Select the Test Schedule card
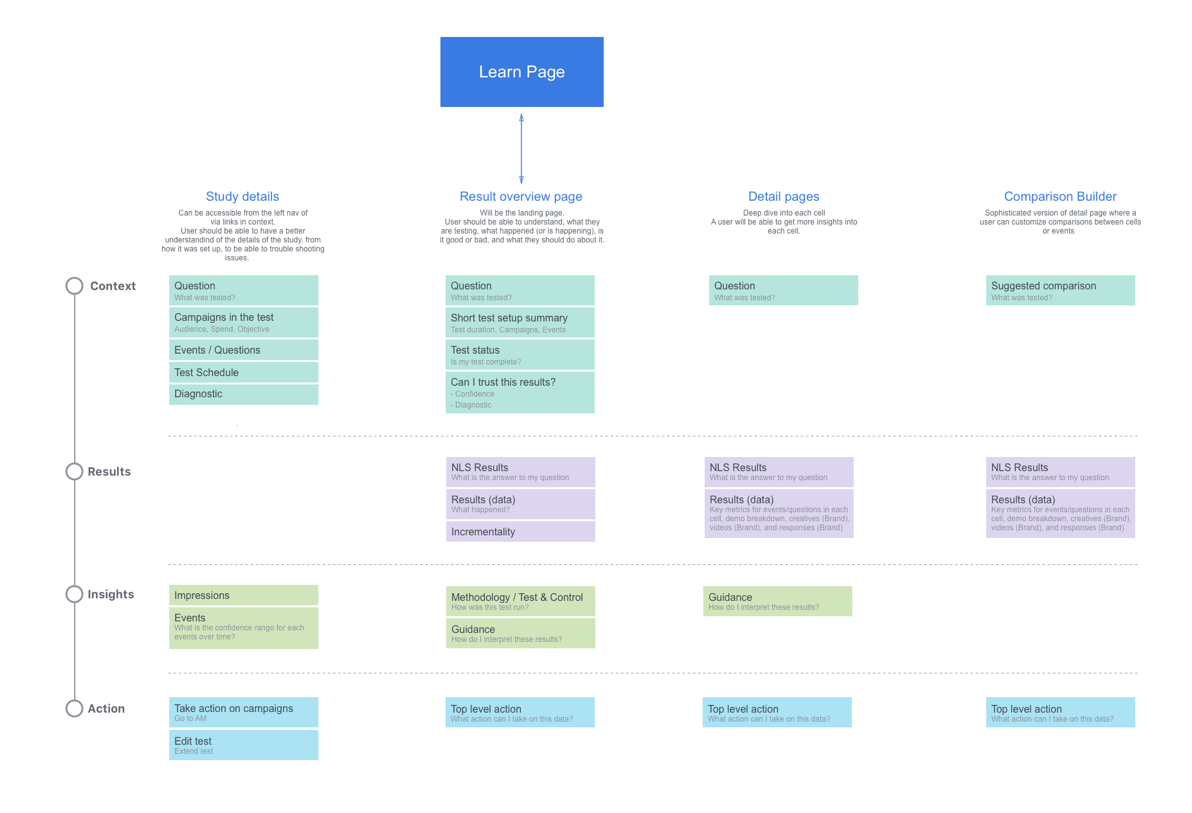This screenshot has height=813, width=1192. coord(243,371)
